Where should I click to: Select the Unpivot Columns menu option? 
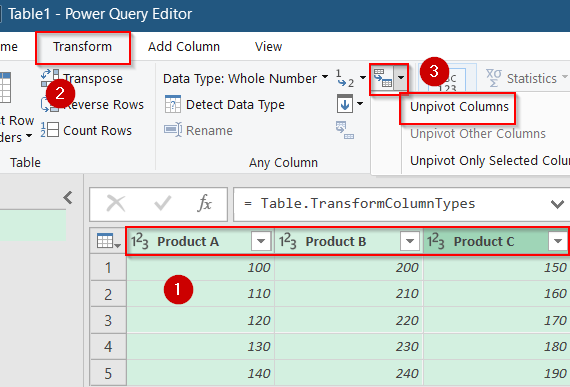(459, 107)
